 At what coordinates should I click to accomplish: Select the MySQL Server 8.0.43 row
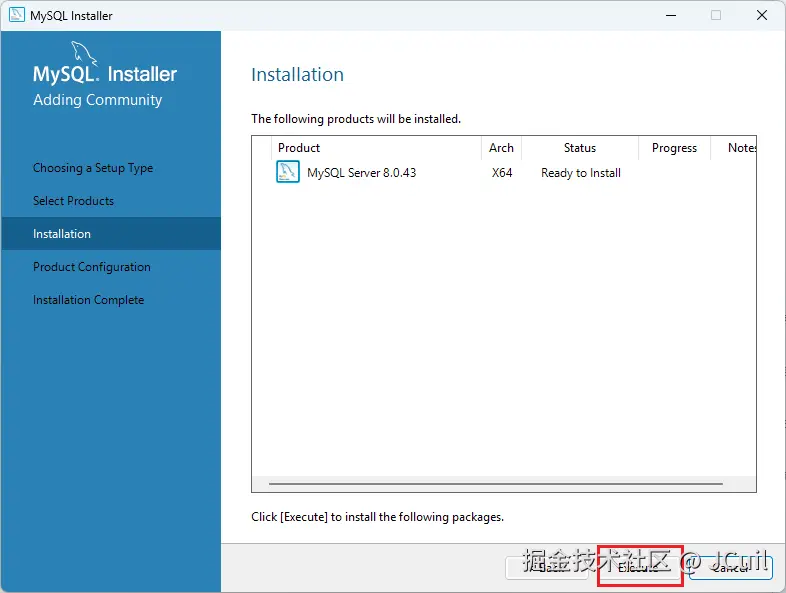pos(504,172)
